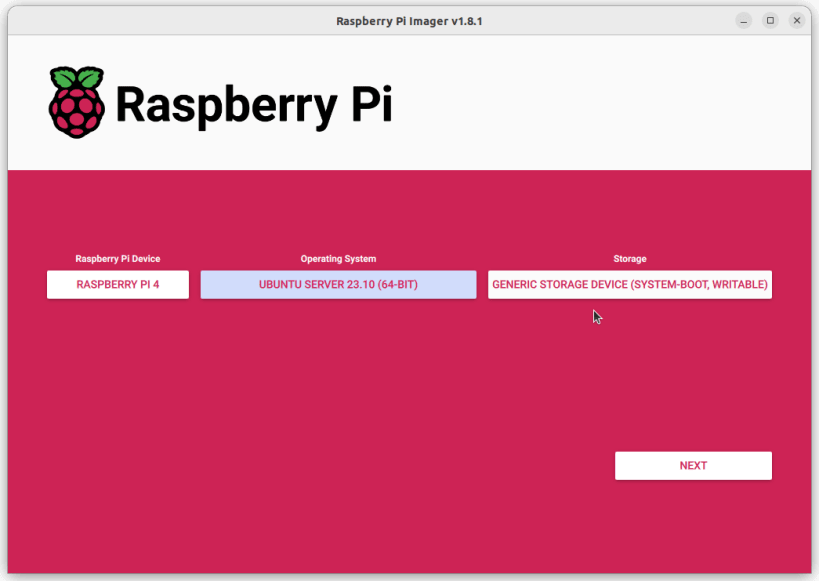Choose OS via Ubuntu Server 23.10 button
The width and height of the screenshot is (819, 581).
pos(338,284)
